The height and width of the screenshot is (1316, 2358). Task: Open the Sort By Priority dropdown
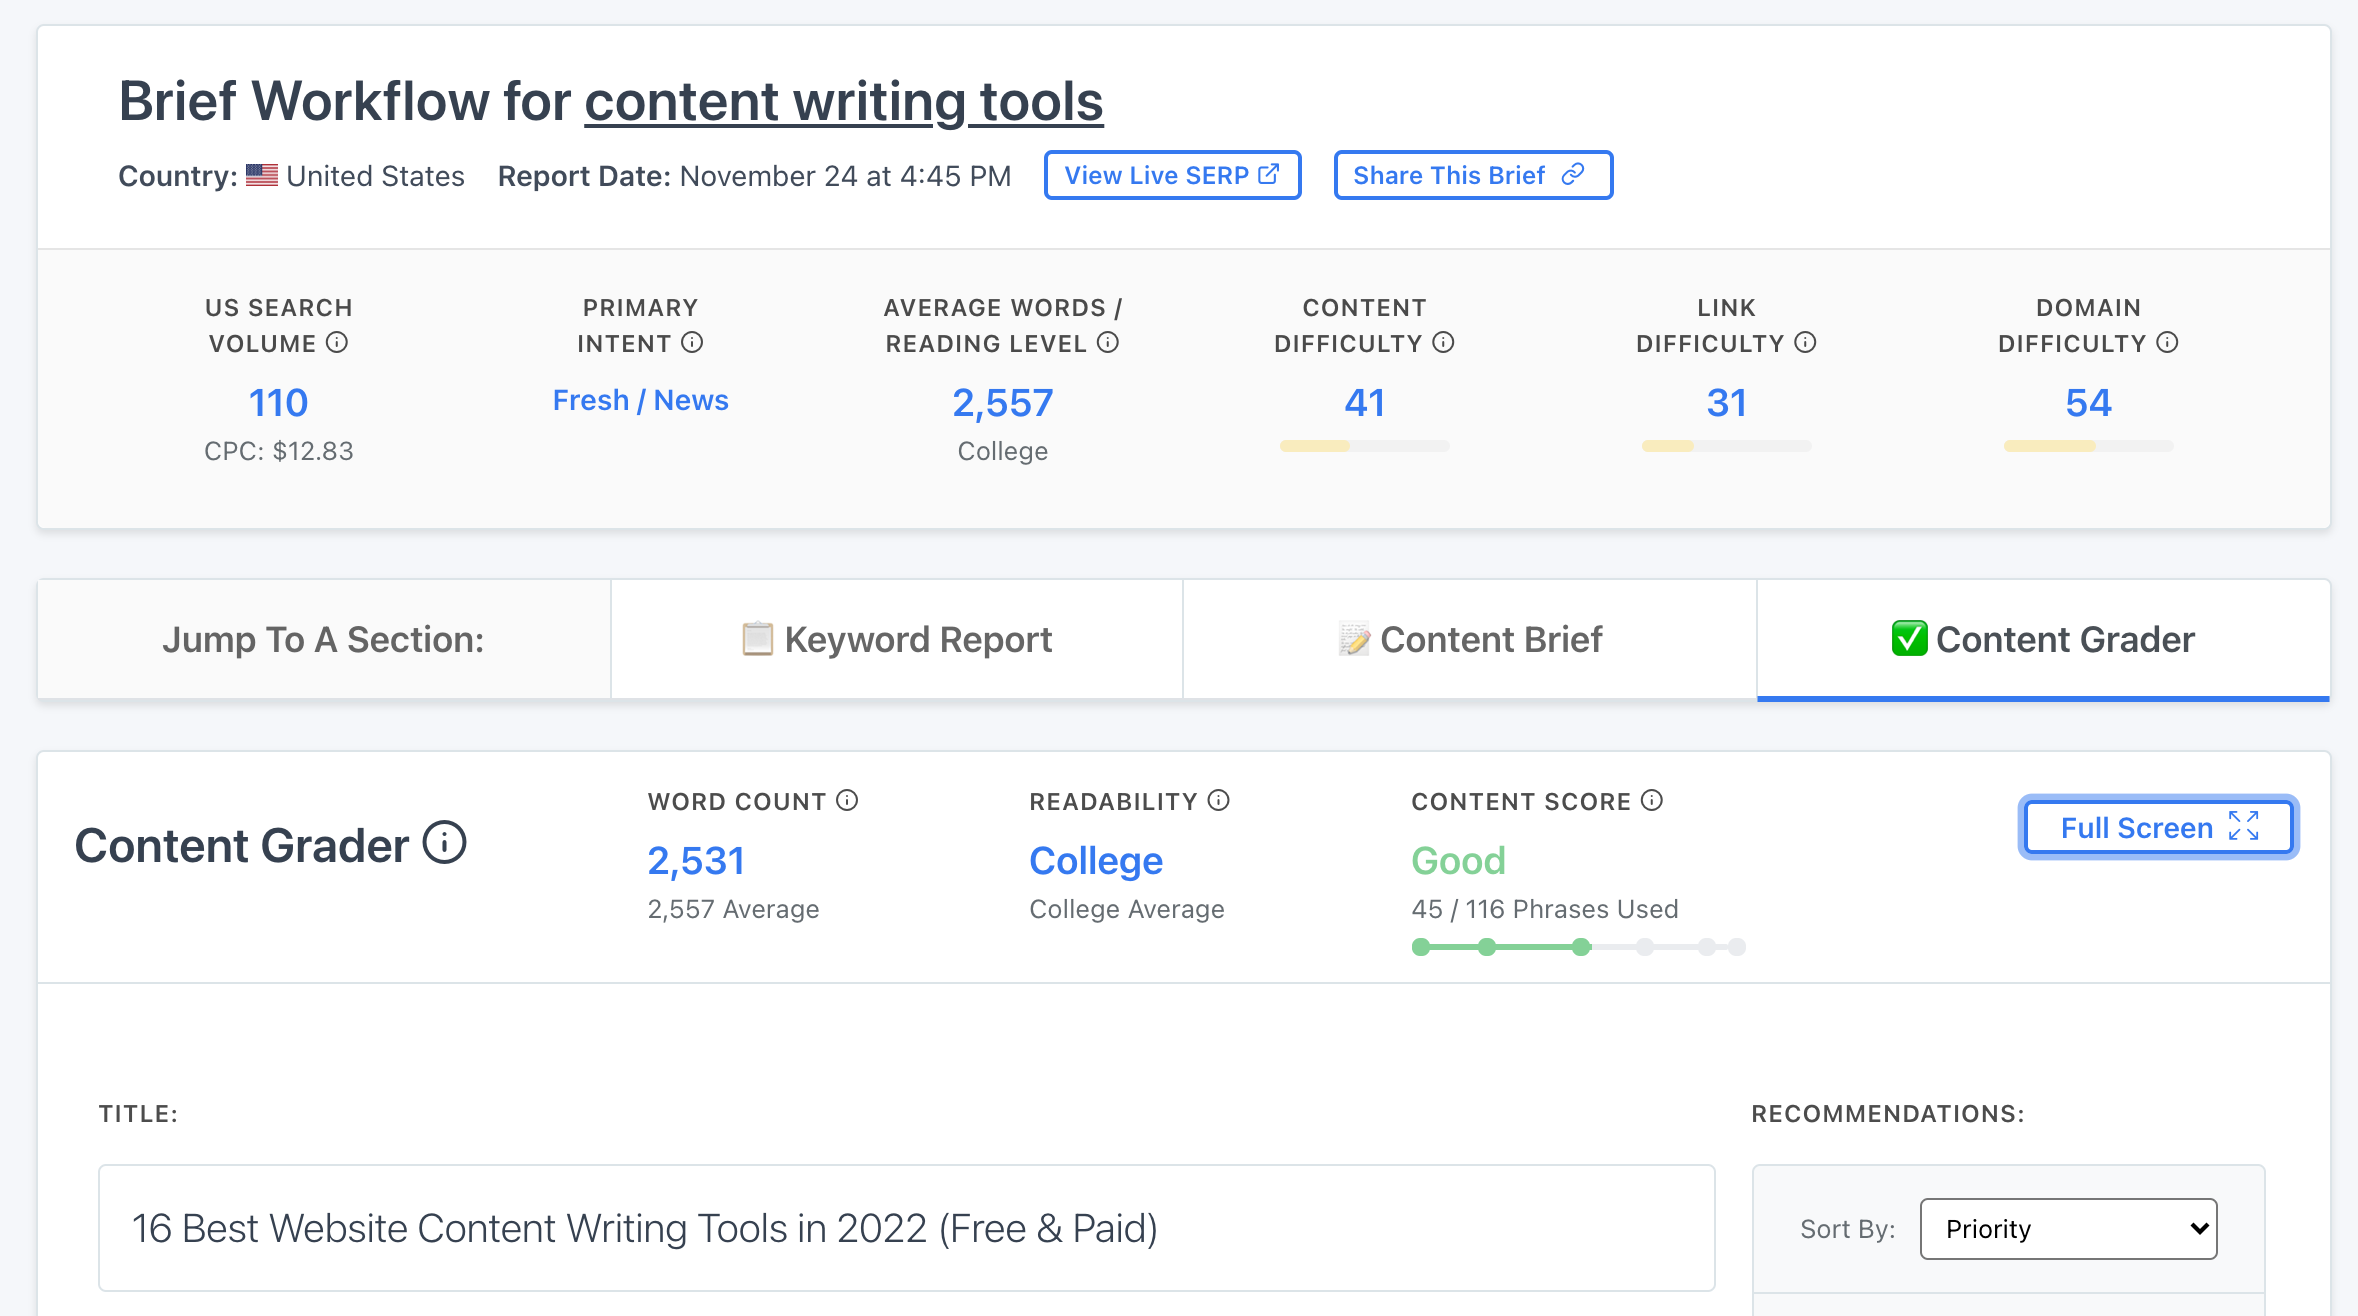click(x=2068, y=1229)
